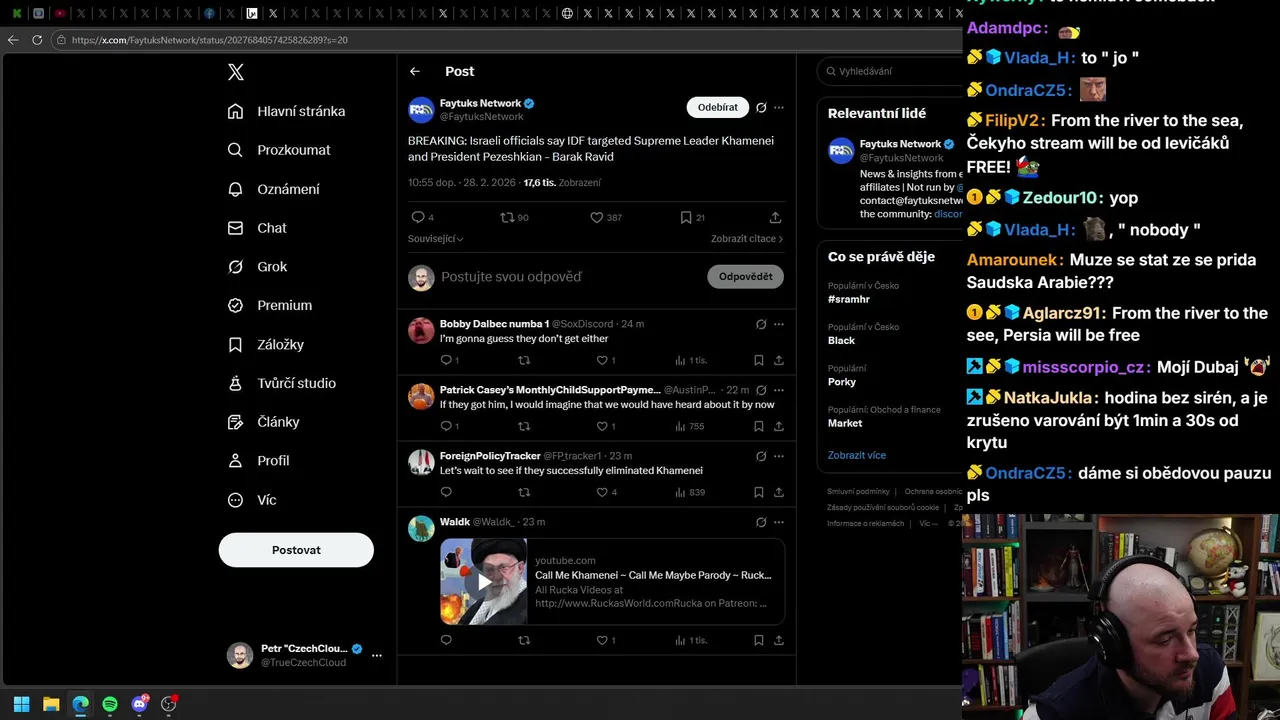Go back in the browser
Image resolution: width=1280 pixels, height=720 pixels.
(x=13, y=40)
